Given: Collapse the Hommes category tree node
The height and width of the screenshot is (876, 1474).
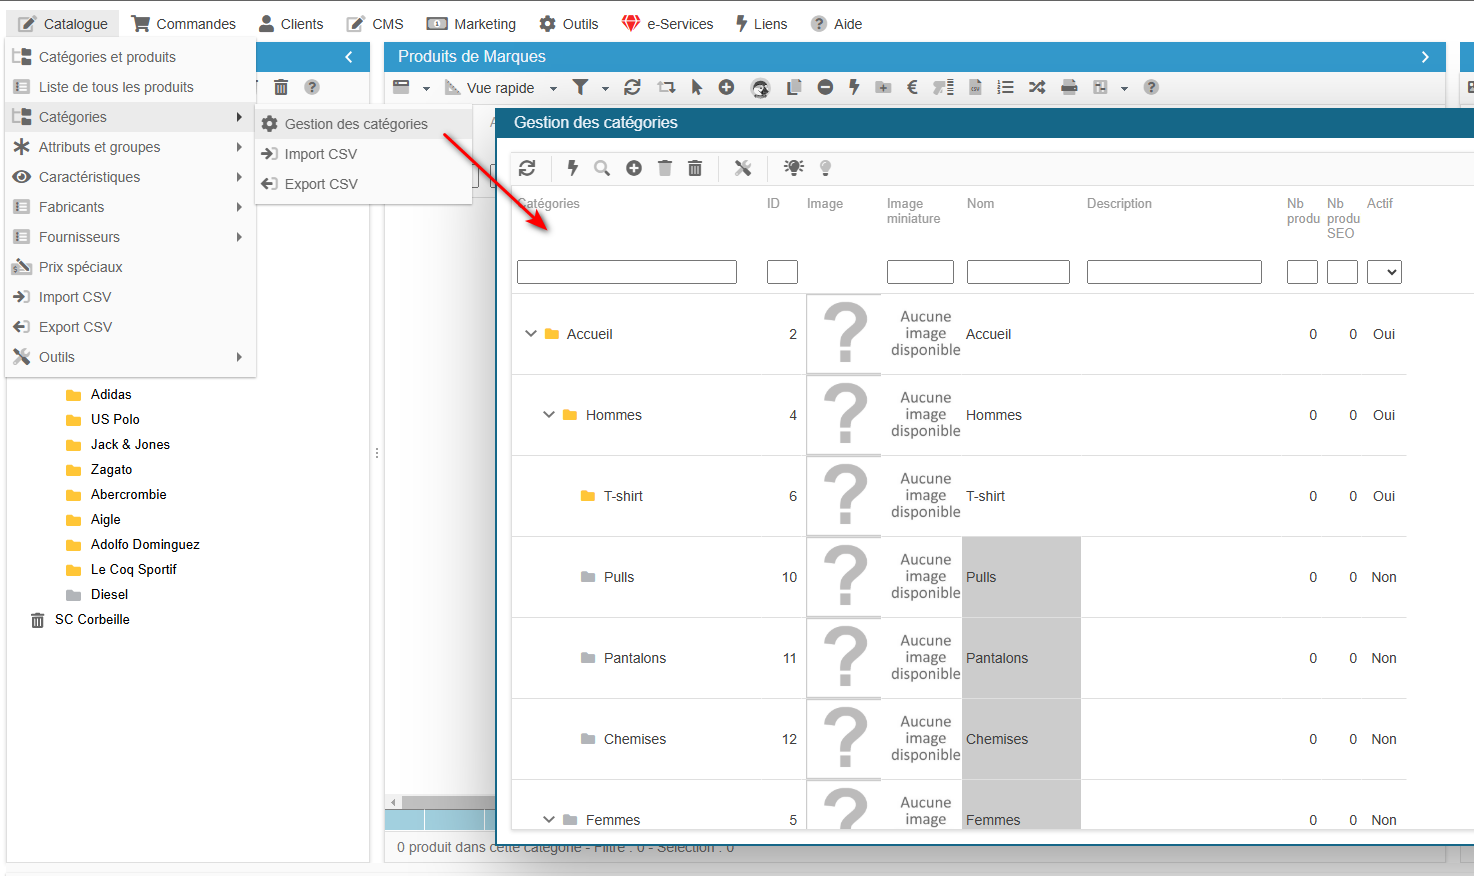Looking at the screenshot, I should click(x=549, y=415).
